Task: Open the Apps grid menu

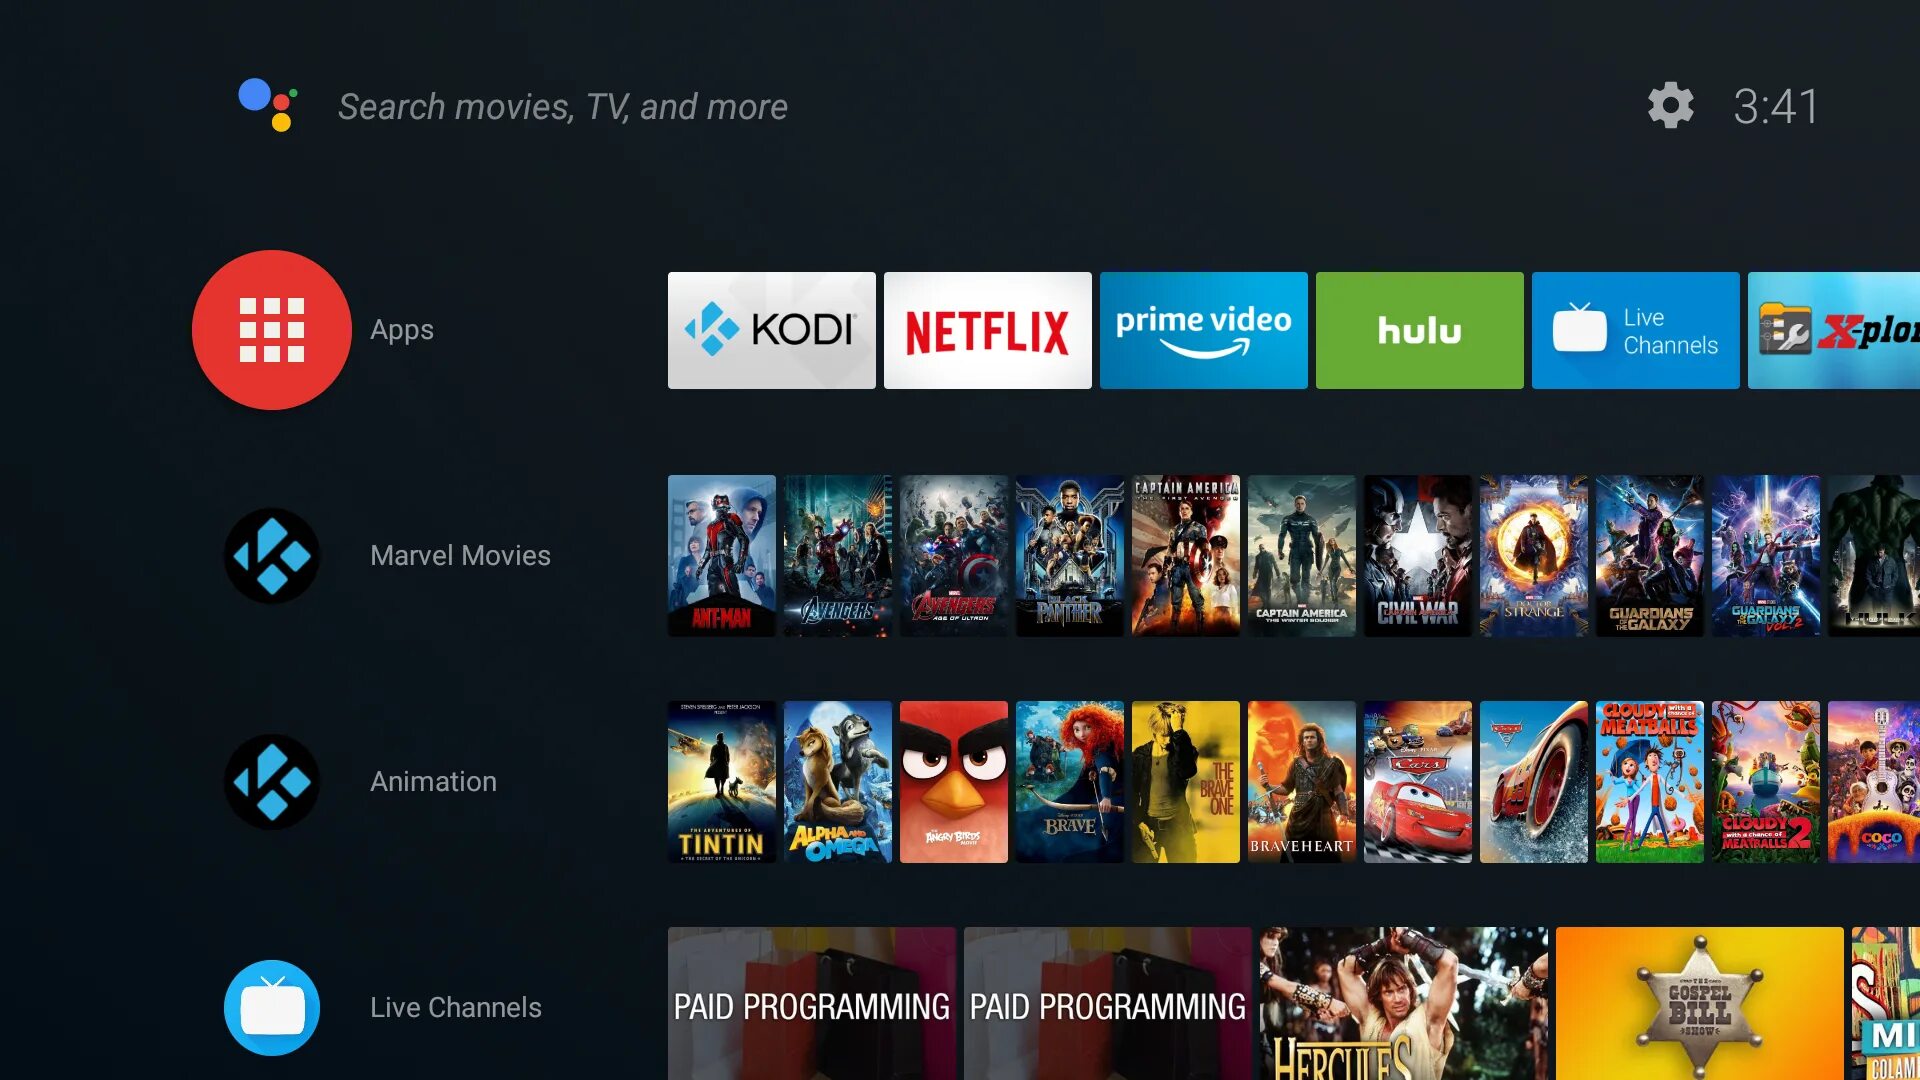Action: (272, 330)
